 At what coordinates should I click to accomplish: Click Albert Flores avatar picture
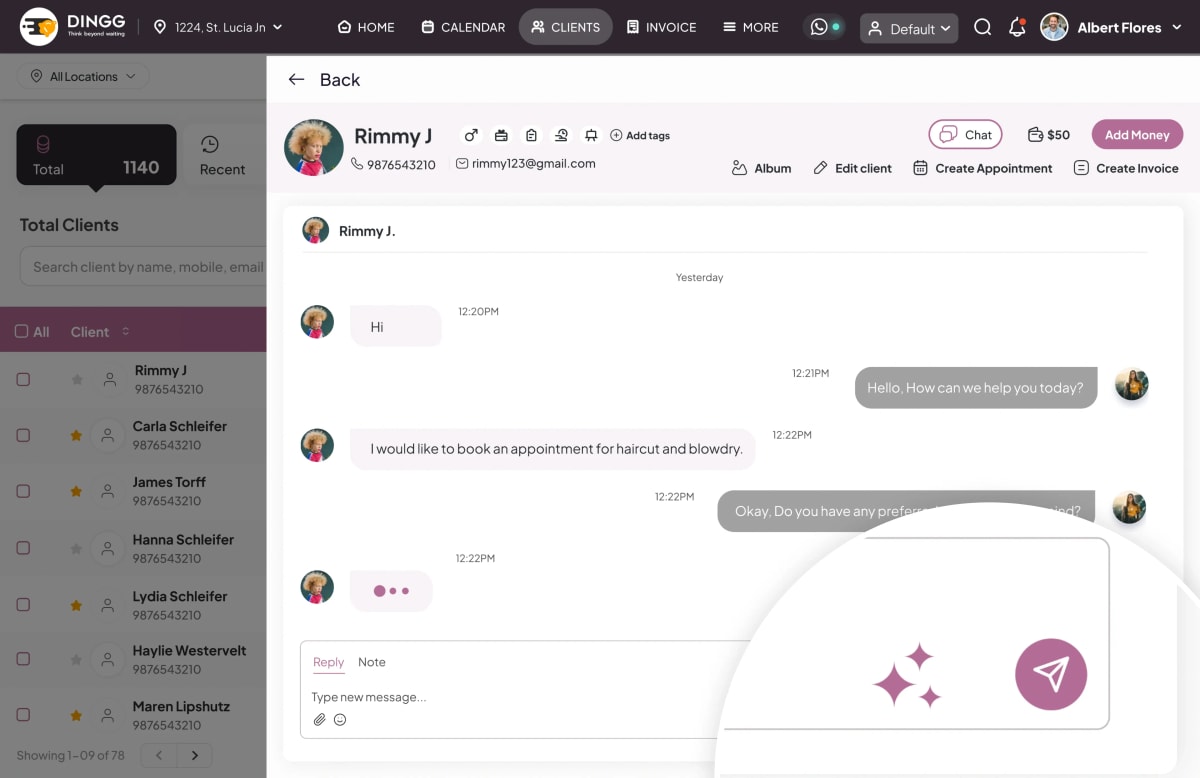pos(1054,27)
